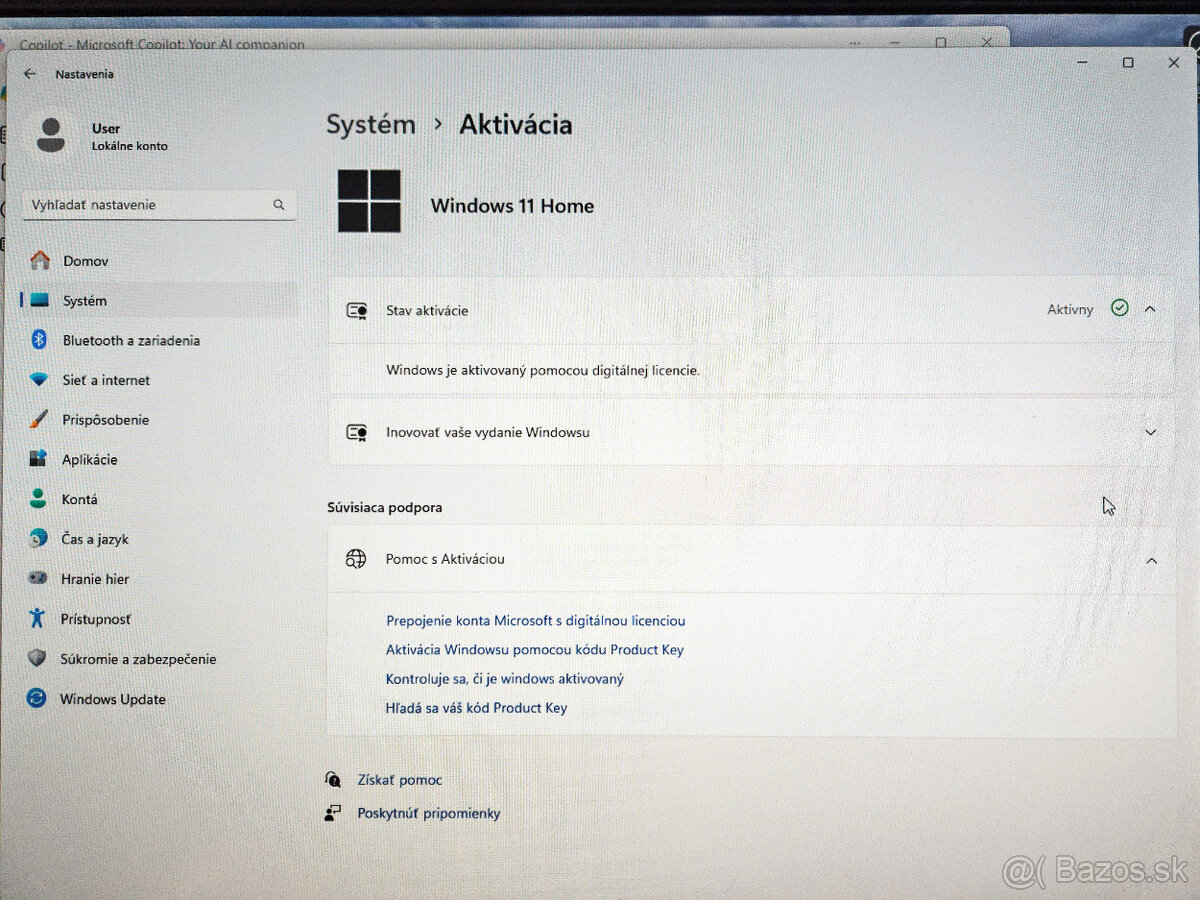Open Systém from the breadcrumb
The image size is (1200, 900).
pyautogui.click(x=370, y=124)
